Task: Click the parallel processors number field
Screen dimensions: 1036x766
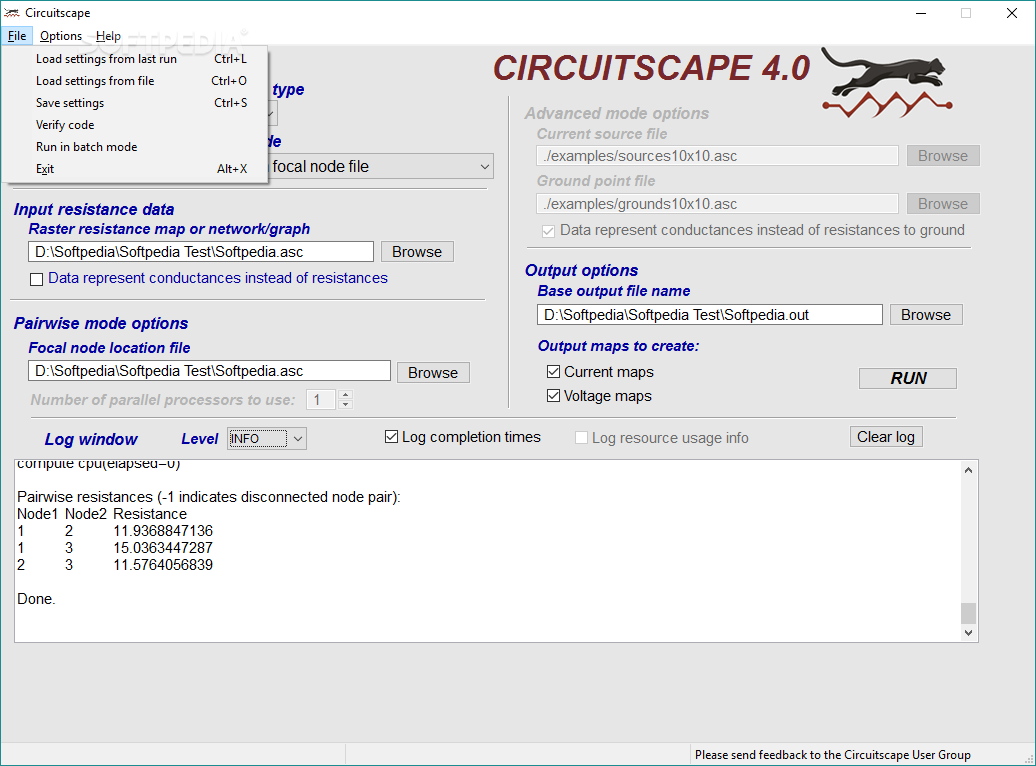Action: [322, 400]
